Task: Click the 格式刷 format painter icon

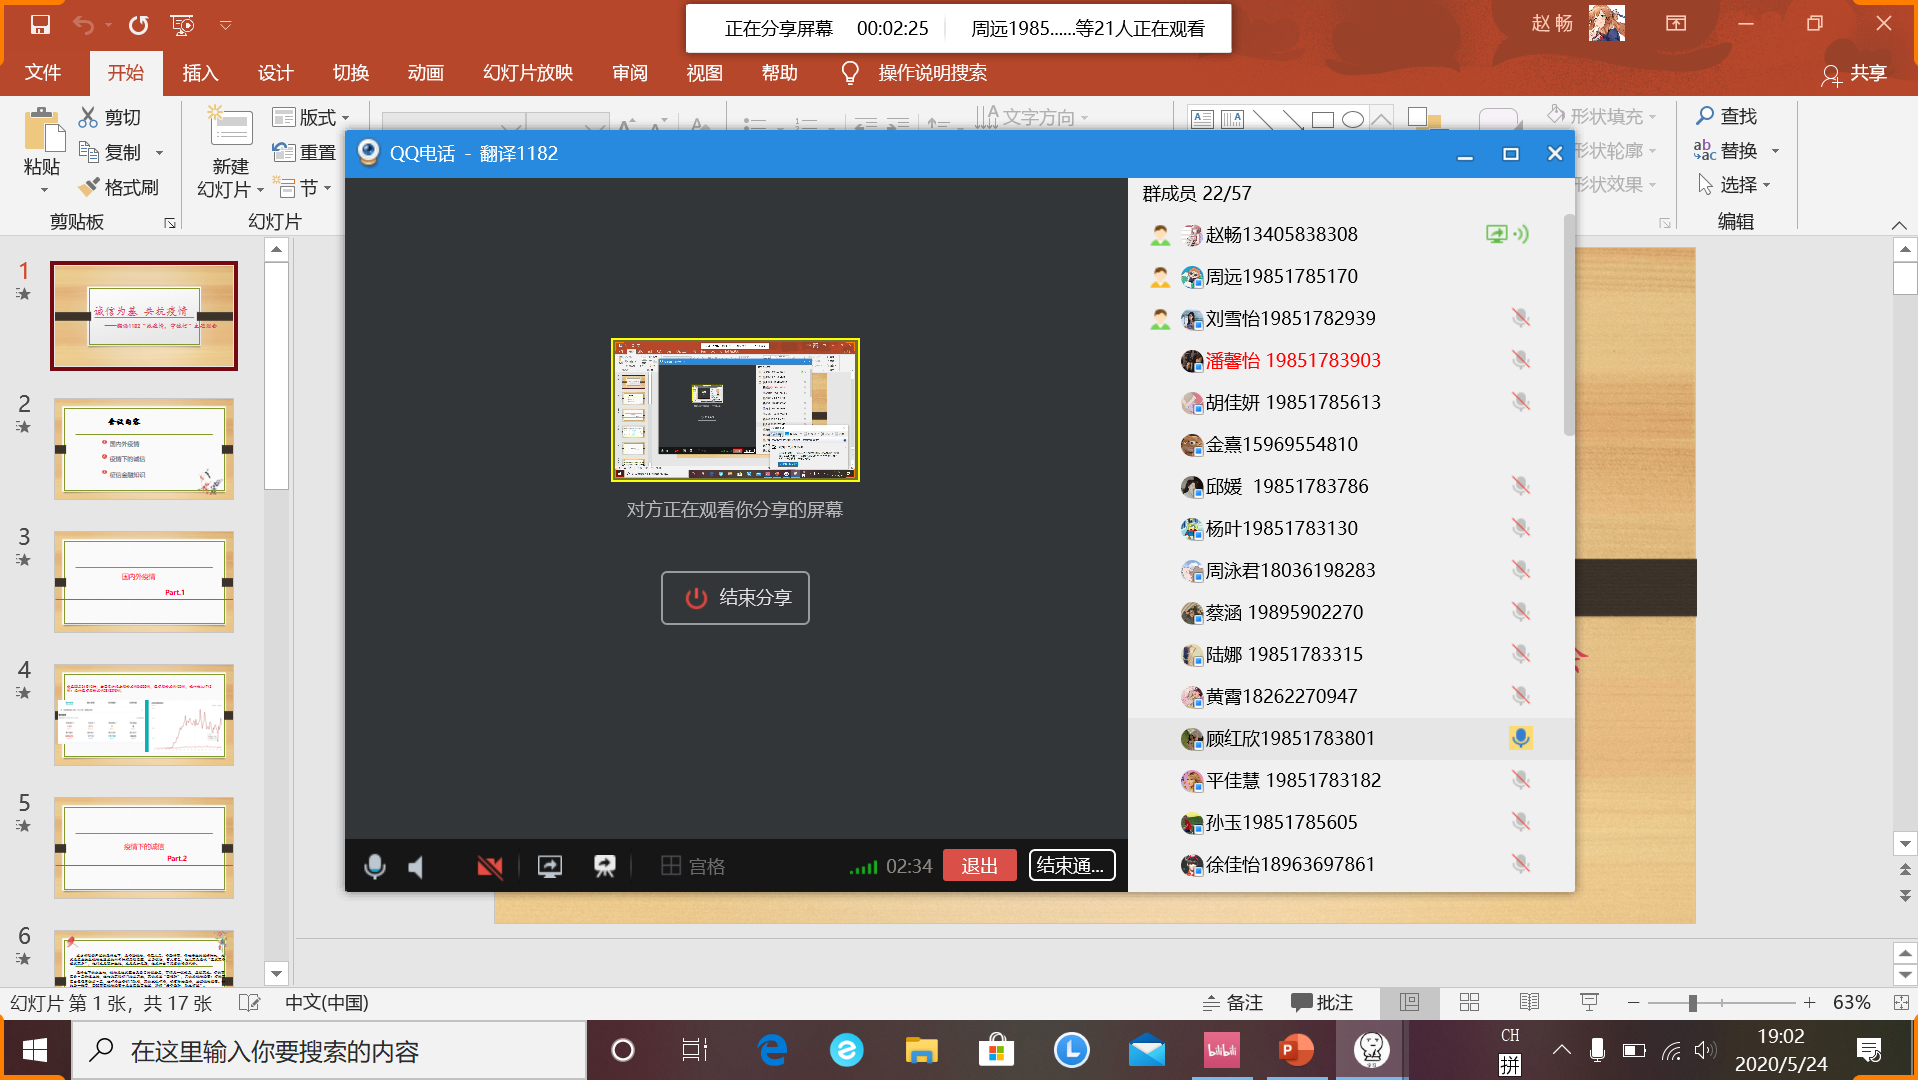Action: point(90,187)
